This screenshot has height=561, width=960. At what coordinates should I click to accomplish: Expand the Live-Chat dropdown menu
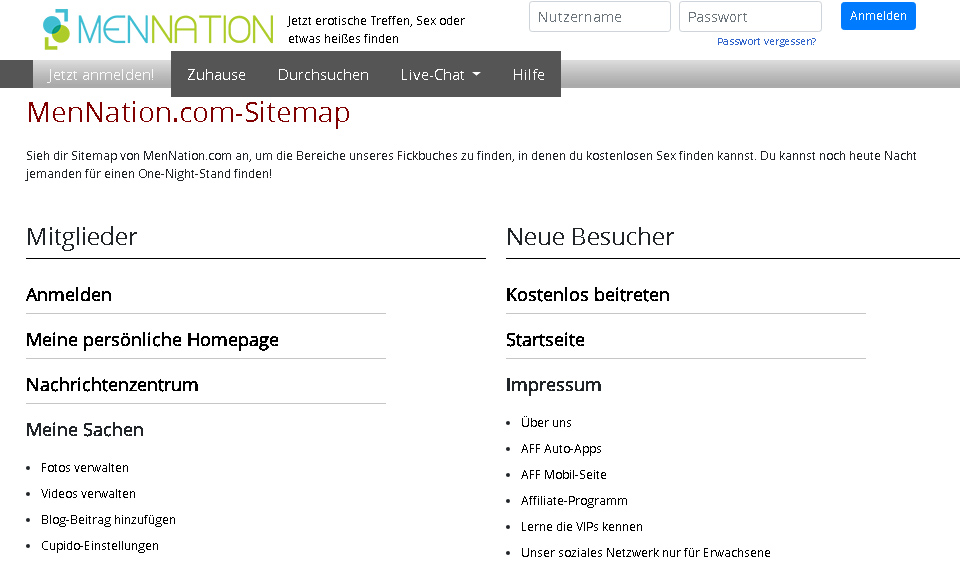440,75
